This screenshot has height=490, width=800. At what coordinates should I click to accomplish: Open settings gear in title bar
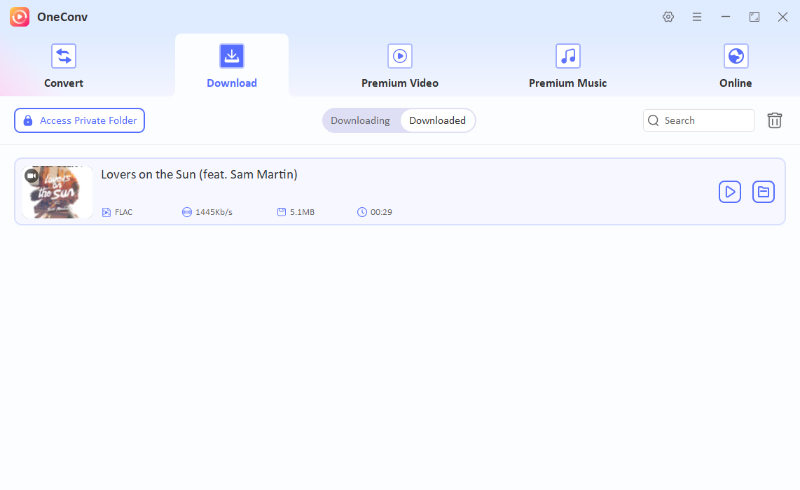[x=668, y=17]
